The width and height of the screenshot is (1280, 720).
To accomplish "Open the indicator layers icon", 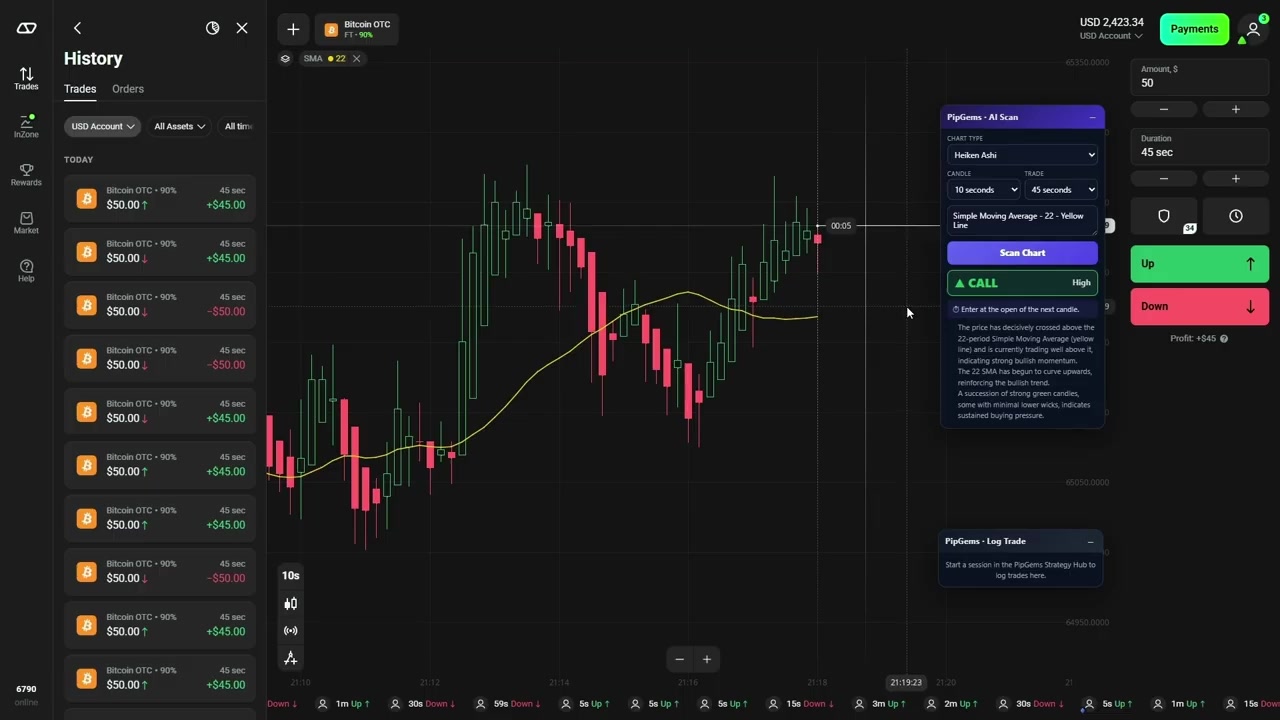I will [x=285, y=58].
